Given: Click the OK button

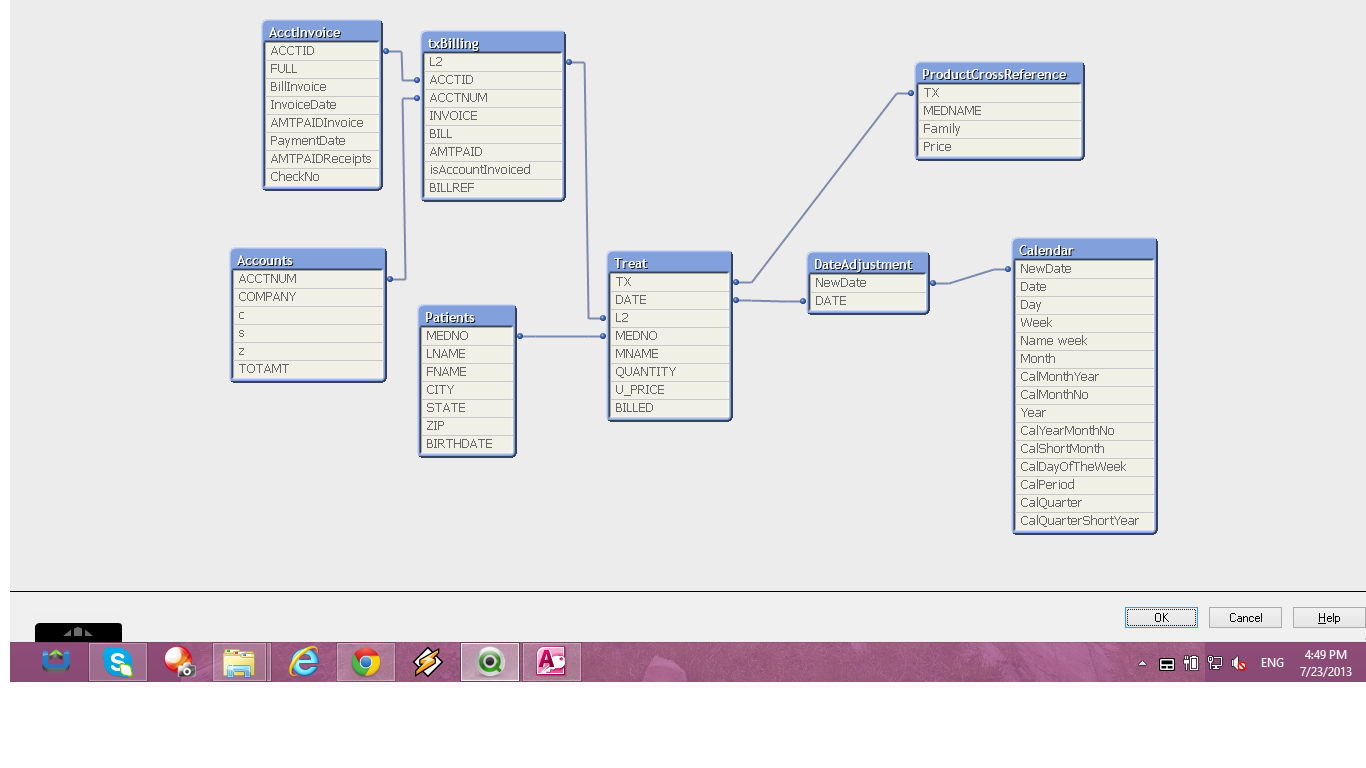Looking at the screenshot, I should click(x=1161, y=618).
